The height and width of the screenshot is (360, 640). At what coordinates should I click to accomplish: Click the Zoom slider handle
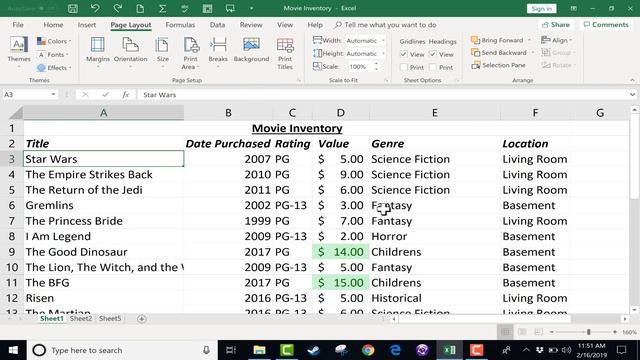(x=589, y=332)
